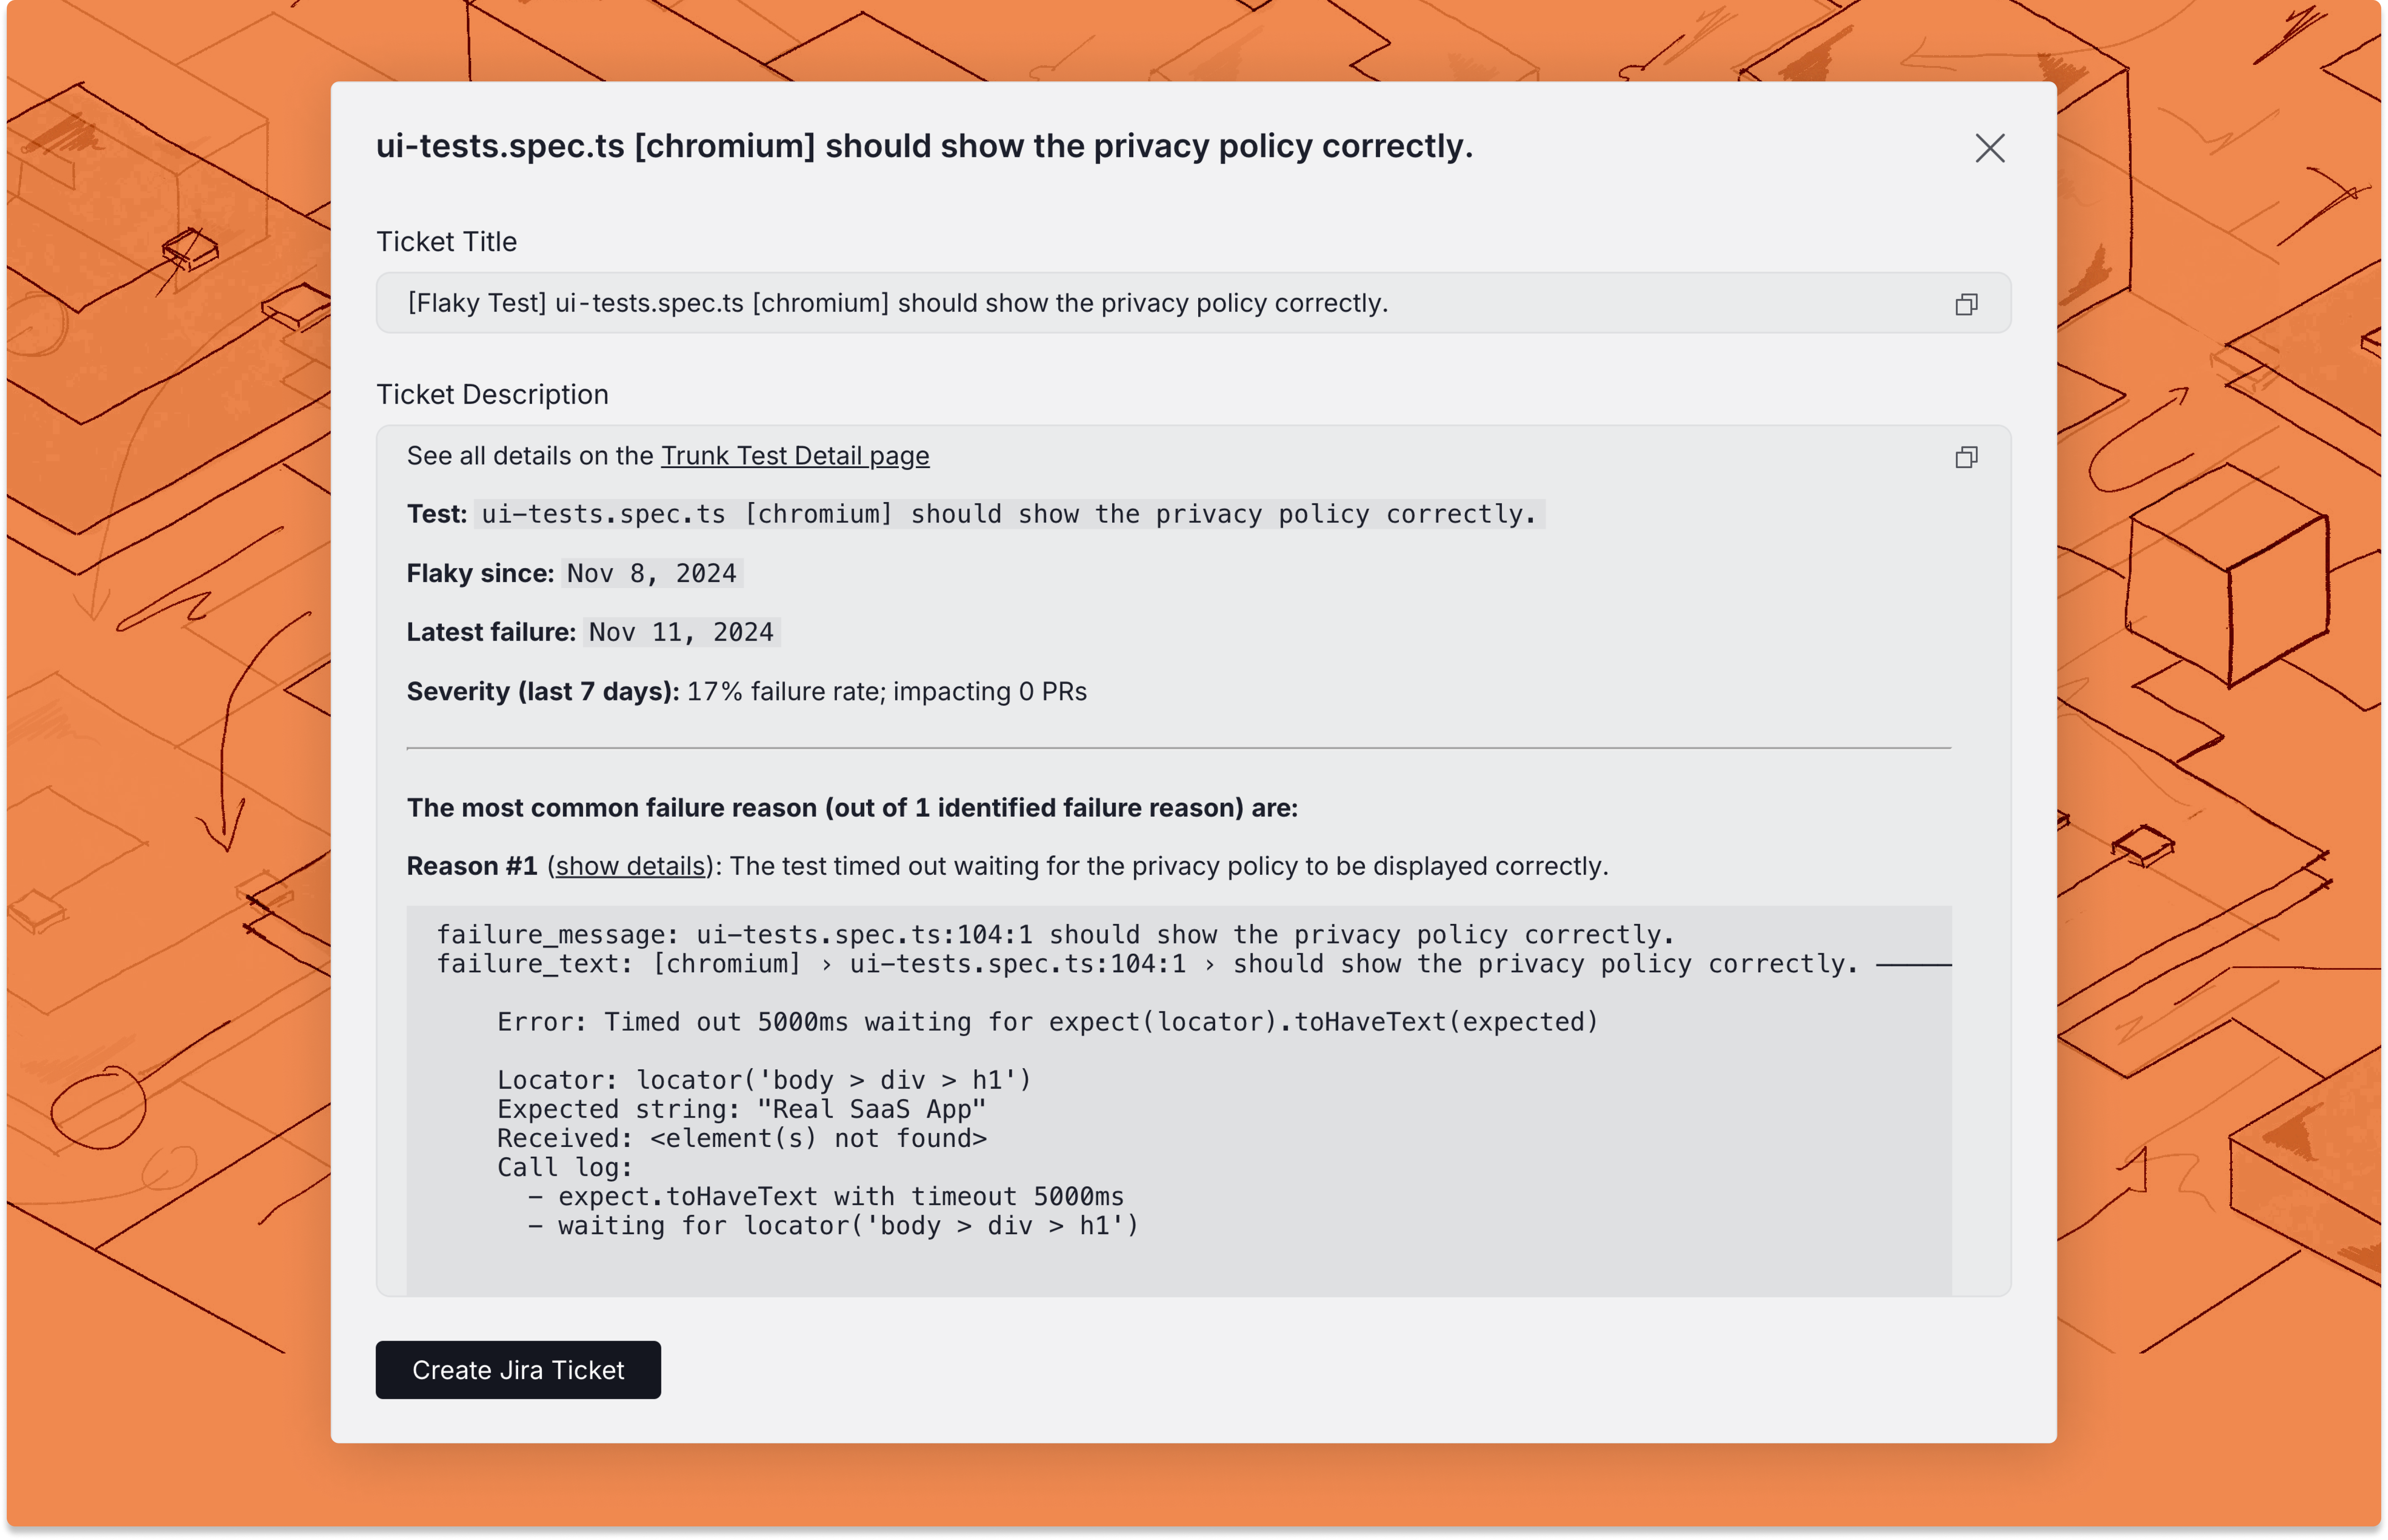Close the ticket dialog with X
2388x1540 pixels.
click(x=1989, y=148)
